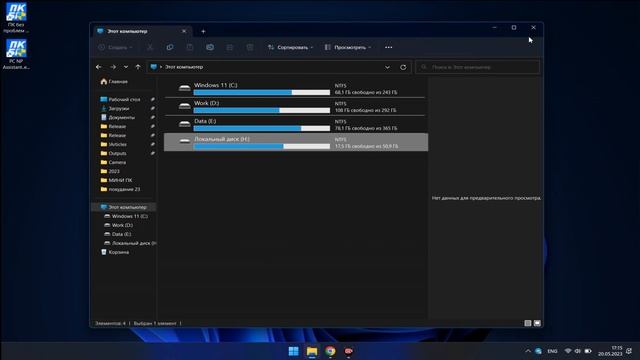Image resolution: width=640 pixels, height=360 pixels.
Task: Show hidden tray icons chevron
Action: pos(528,351)
